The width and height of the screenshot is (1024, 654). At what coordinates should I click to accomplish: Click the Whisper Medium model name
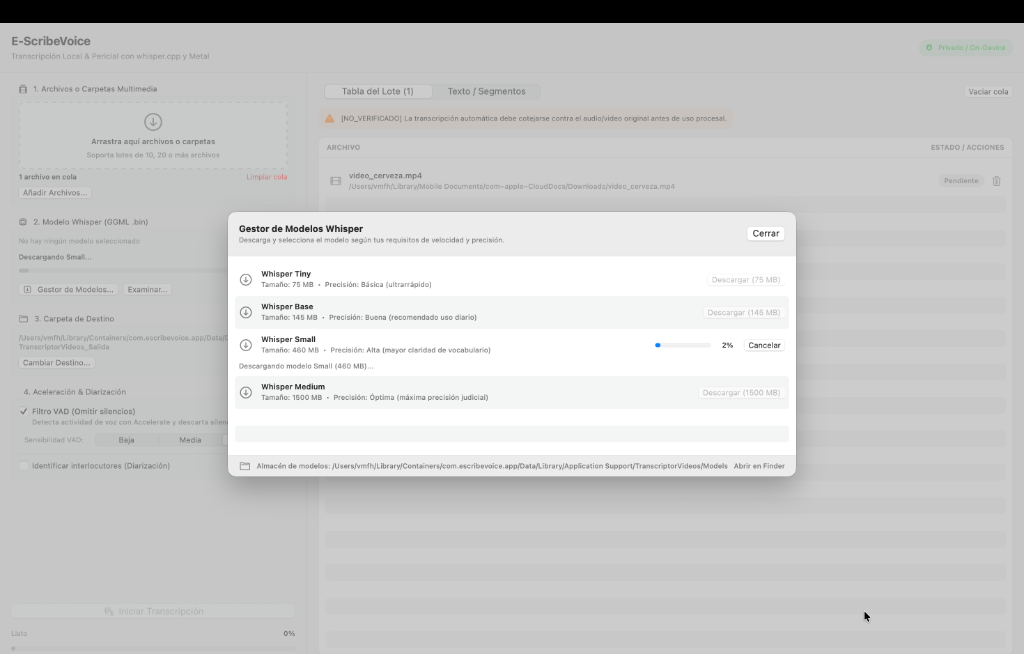coord(293,387)
